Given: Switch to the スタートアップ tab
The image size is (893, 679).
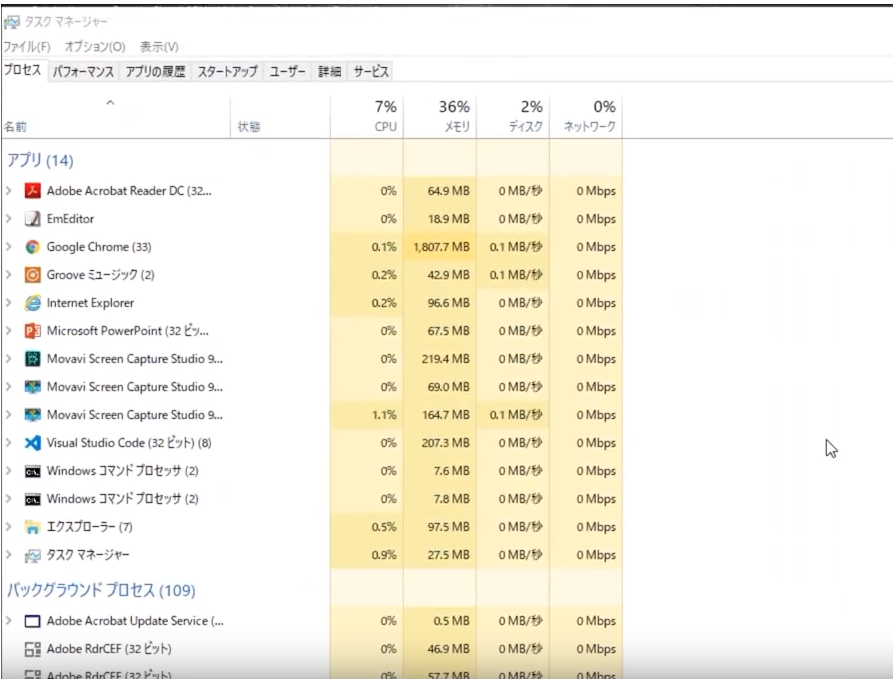Looking at the screenshot, I should point(227,72).
